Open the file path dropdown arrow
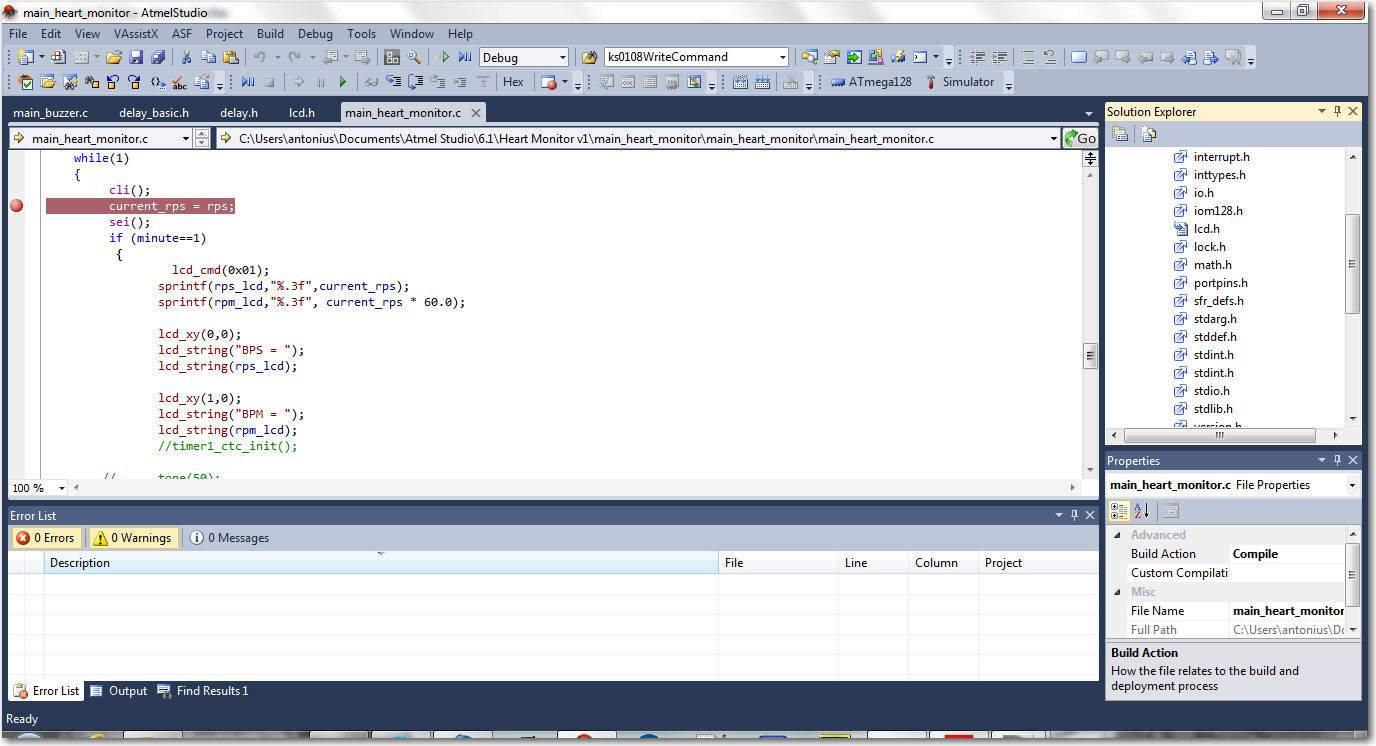The image size is (1376, 746). tap(1054, 138)
